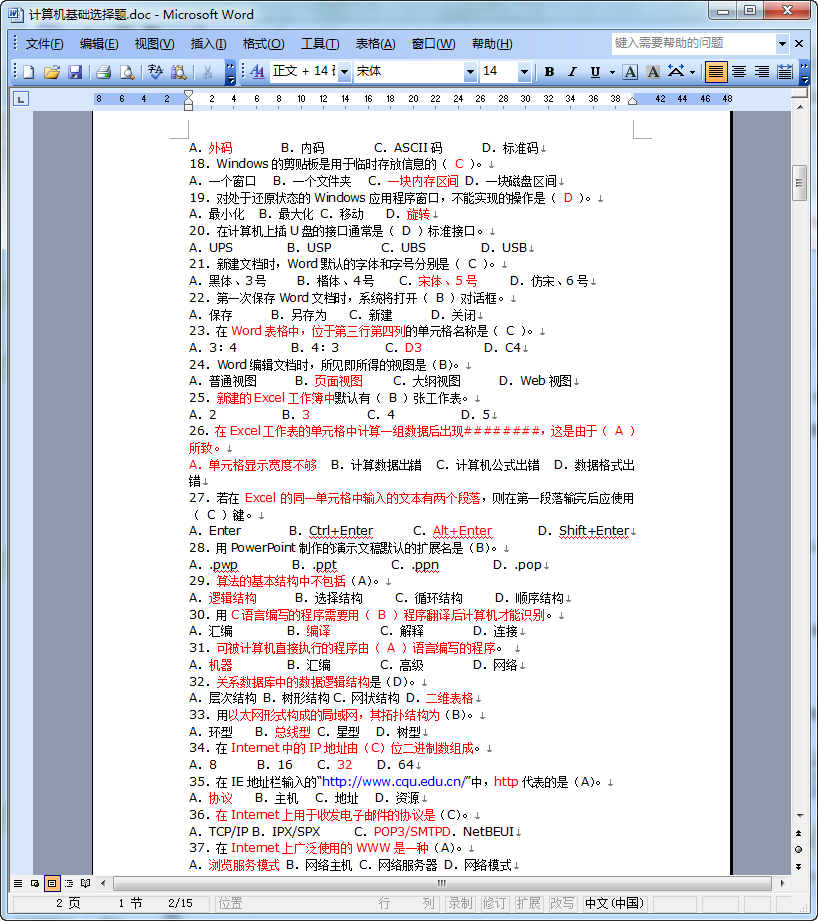This screenshot has width=818, height=921.
Task: Toggle Underline formatting
Action: tap(595, 72)
